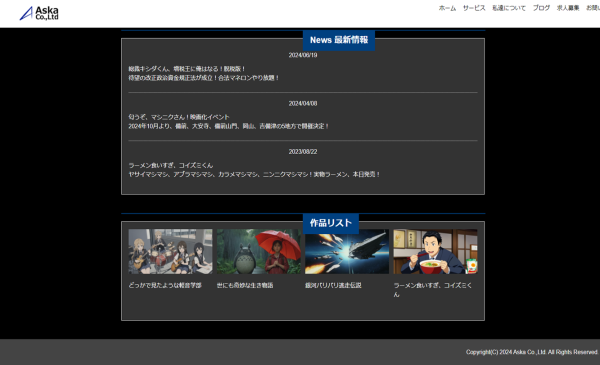
Task: Open the 匂うぞ、マシニクさん news title
Action: pyautogui.click(x=179, y=117)
